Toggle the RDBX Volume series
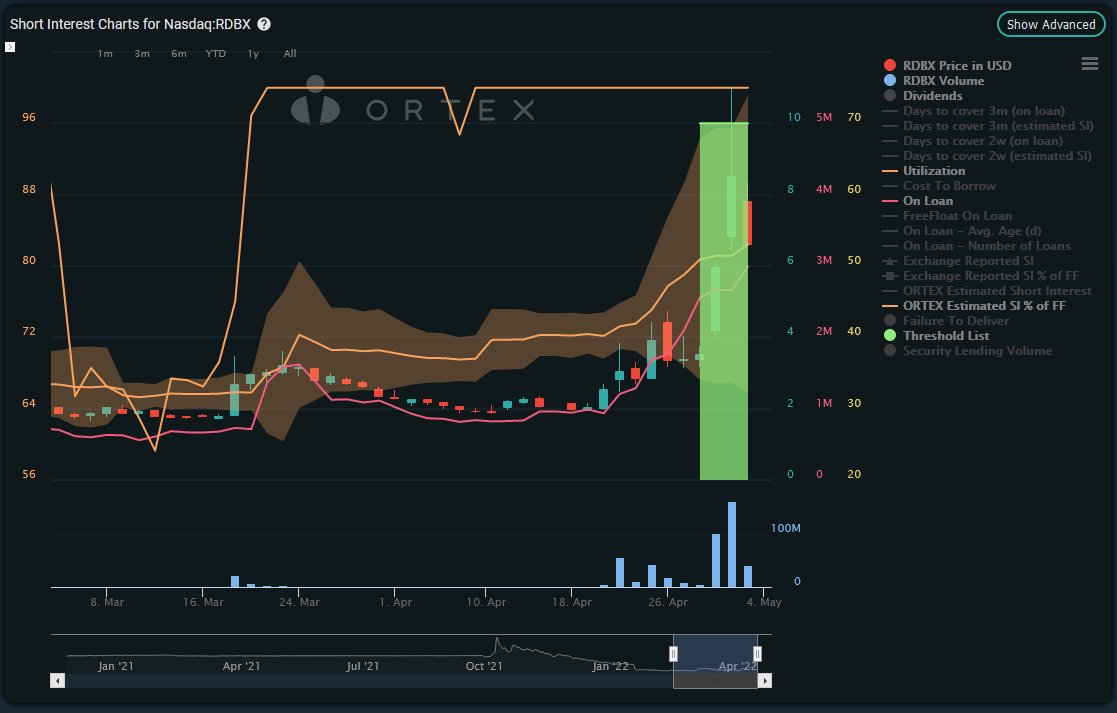Image resolution: width=1117 pixels, height=713 pixels. pos(934,80)
